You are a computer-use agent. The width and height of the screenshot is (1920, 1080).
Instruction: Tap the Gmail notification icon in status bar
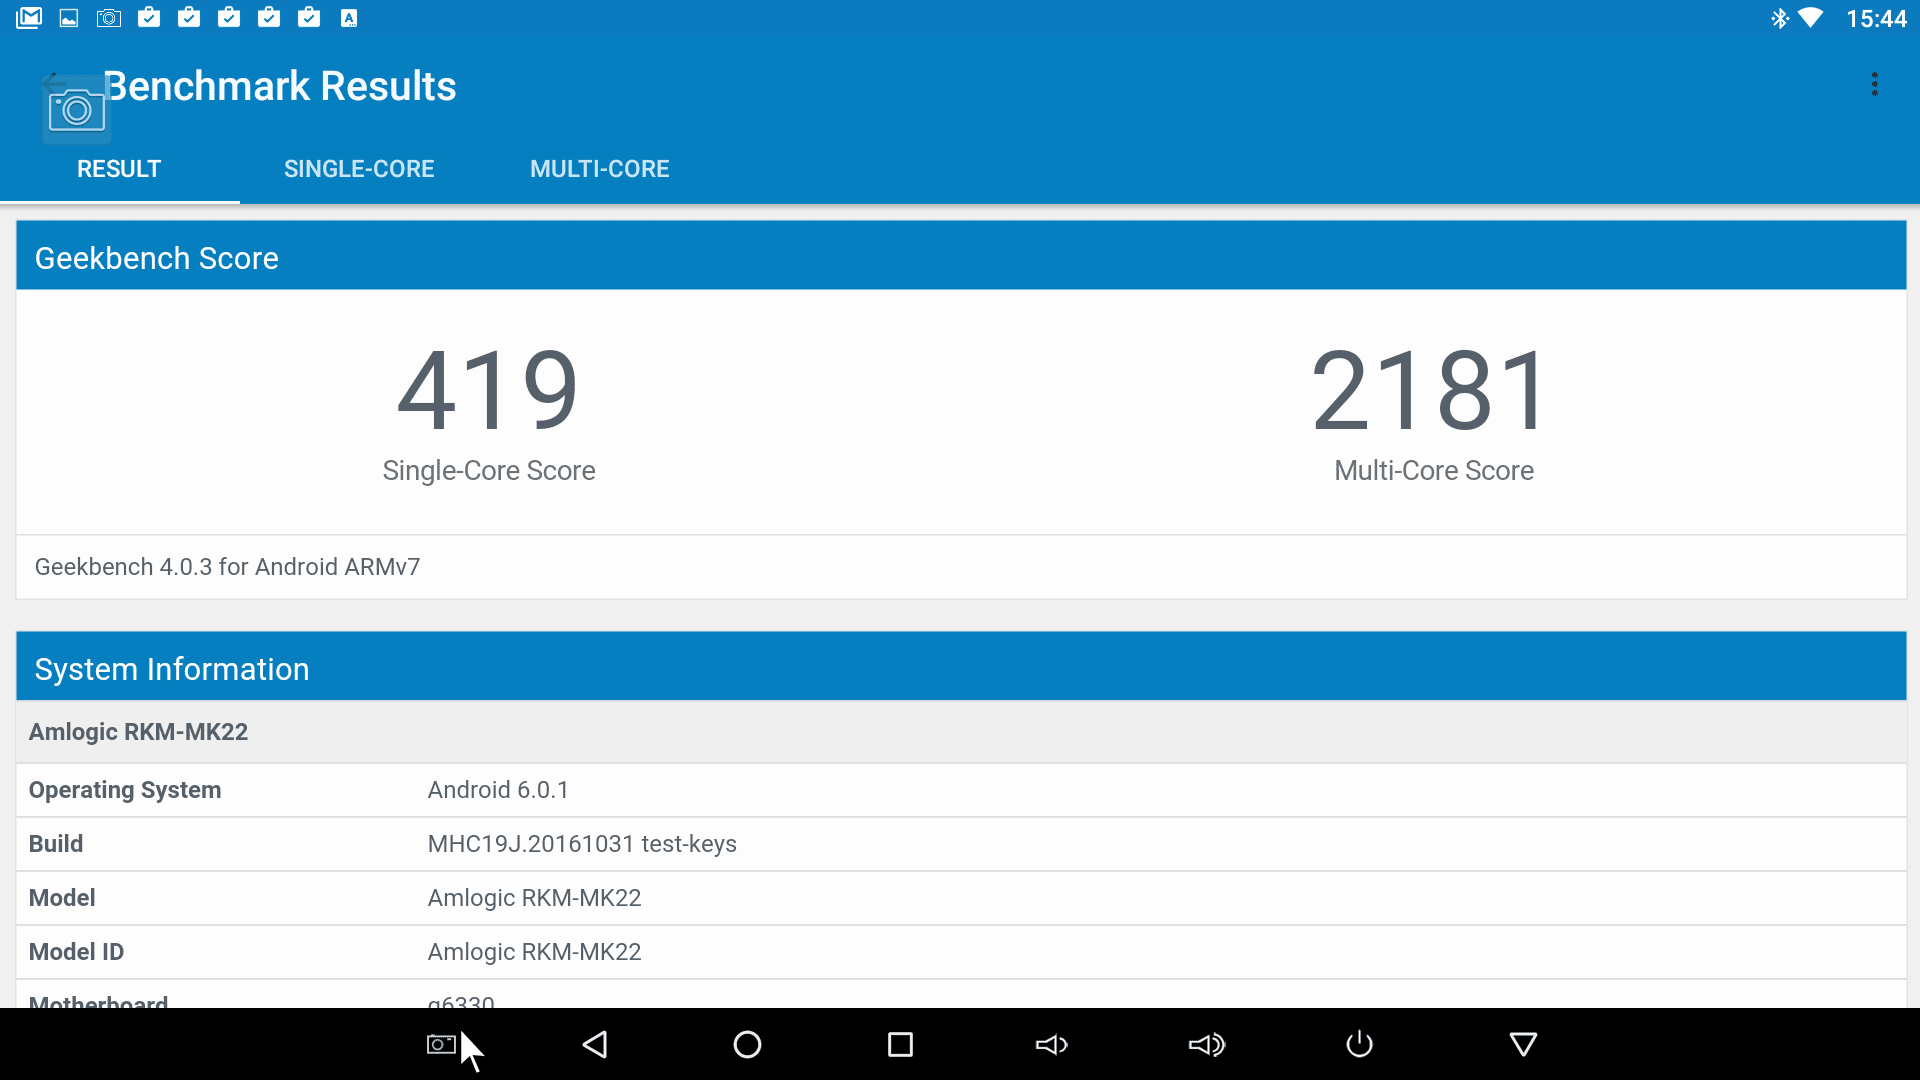coord(29,18)
